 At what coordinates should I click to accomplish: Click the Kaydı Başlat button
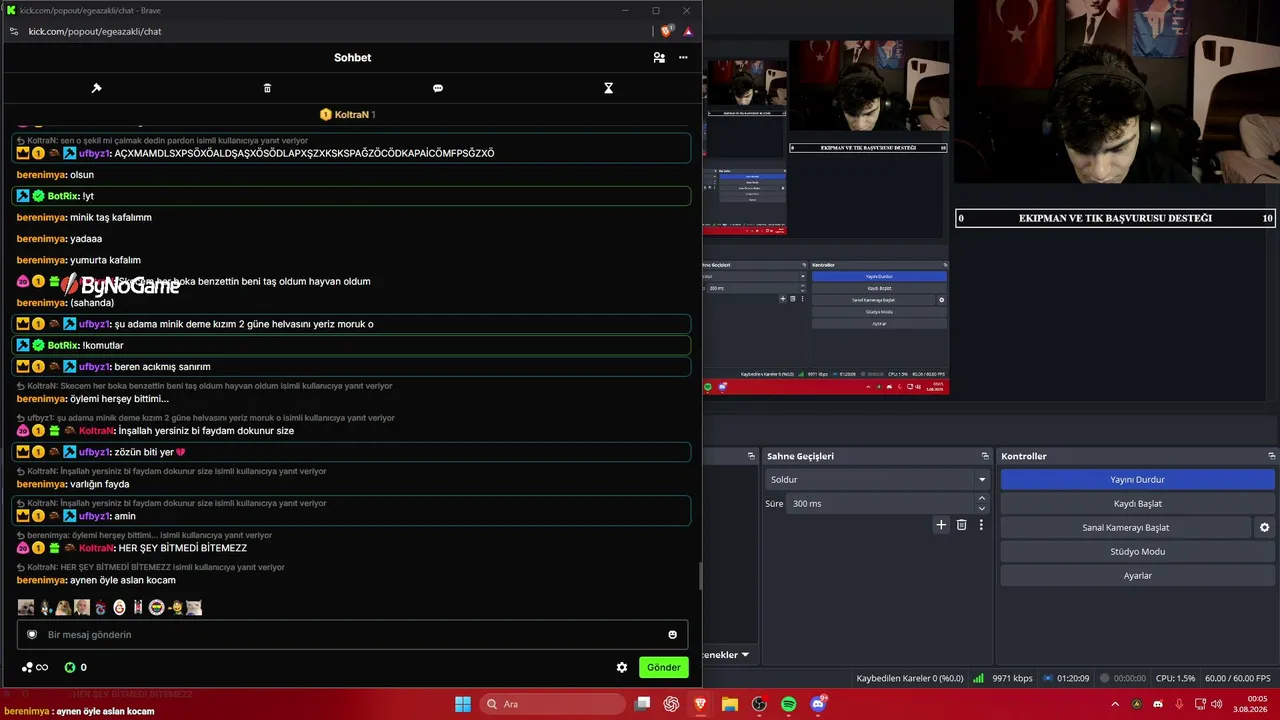tap(1137, 504)
